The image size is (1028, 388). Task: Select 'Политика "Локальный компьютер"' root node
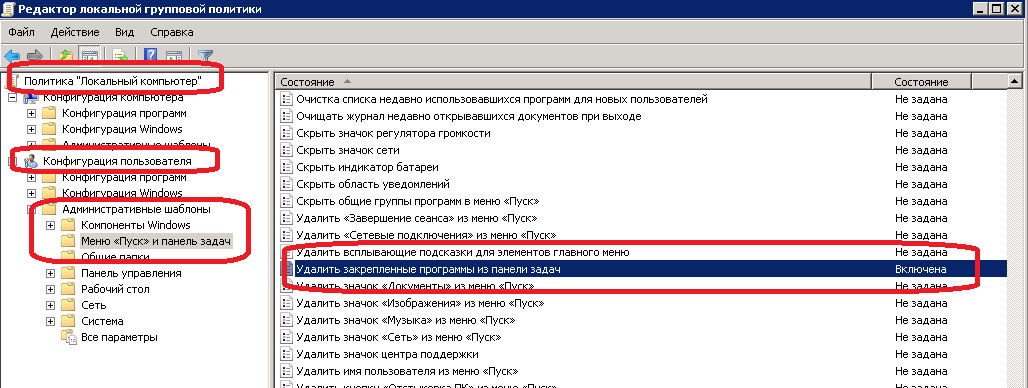click(x=113, y=81)
